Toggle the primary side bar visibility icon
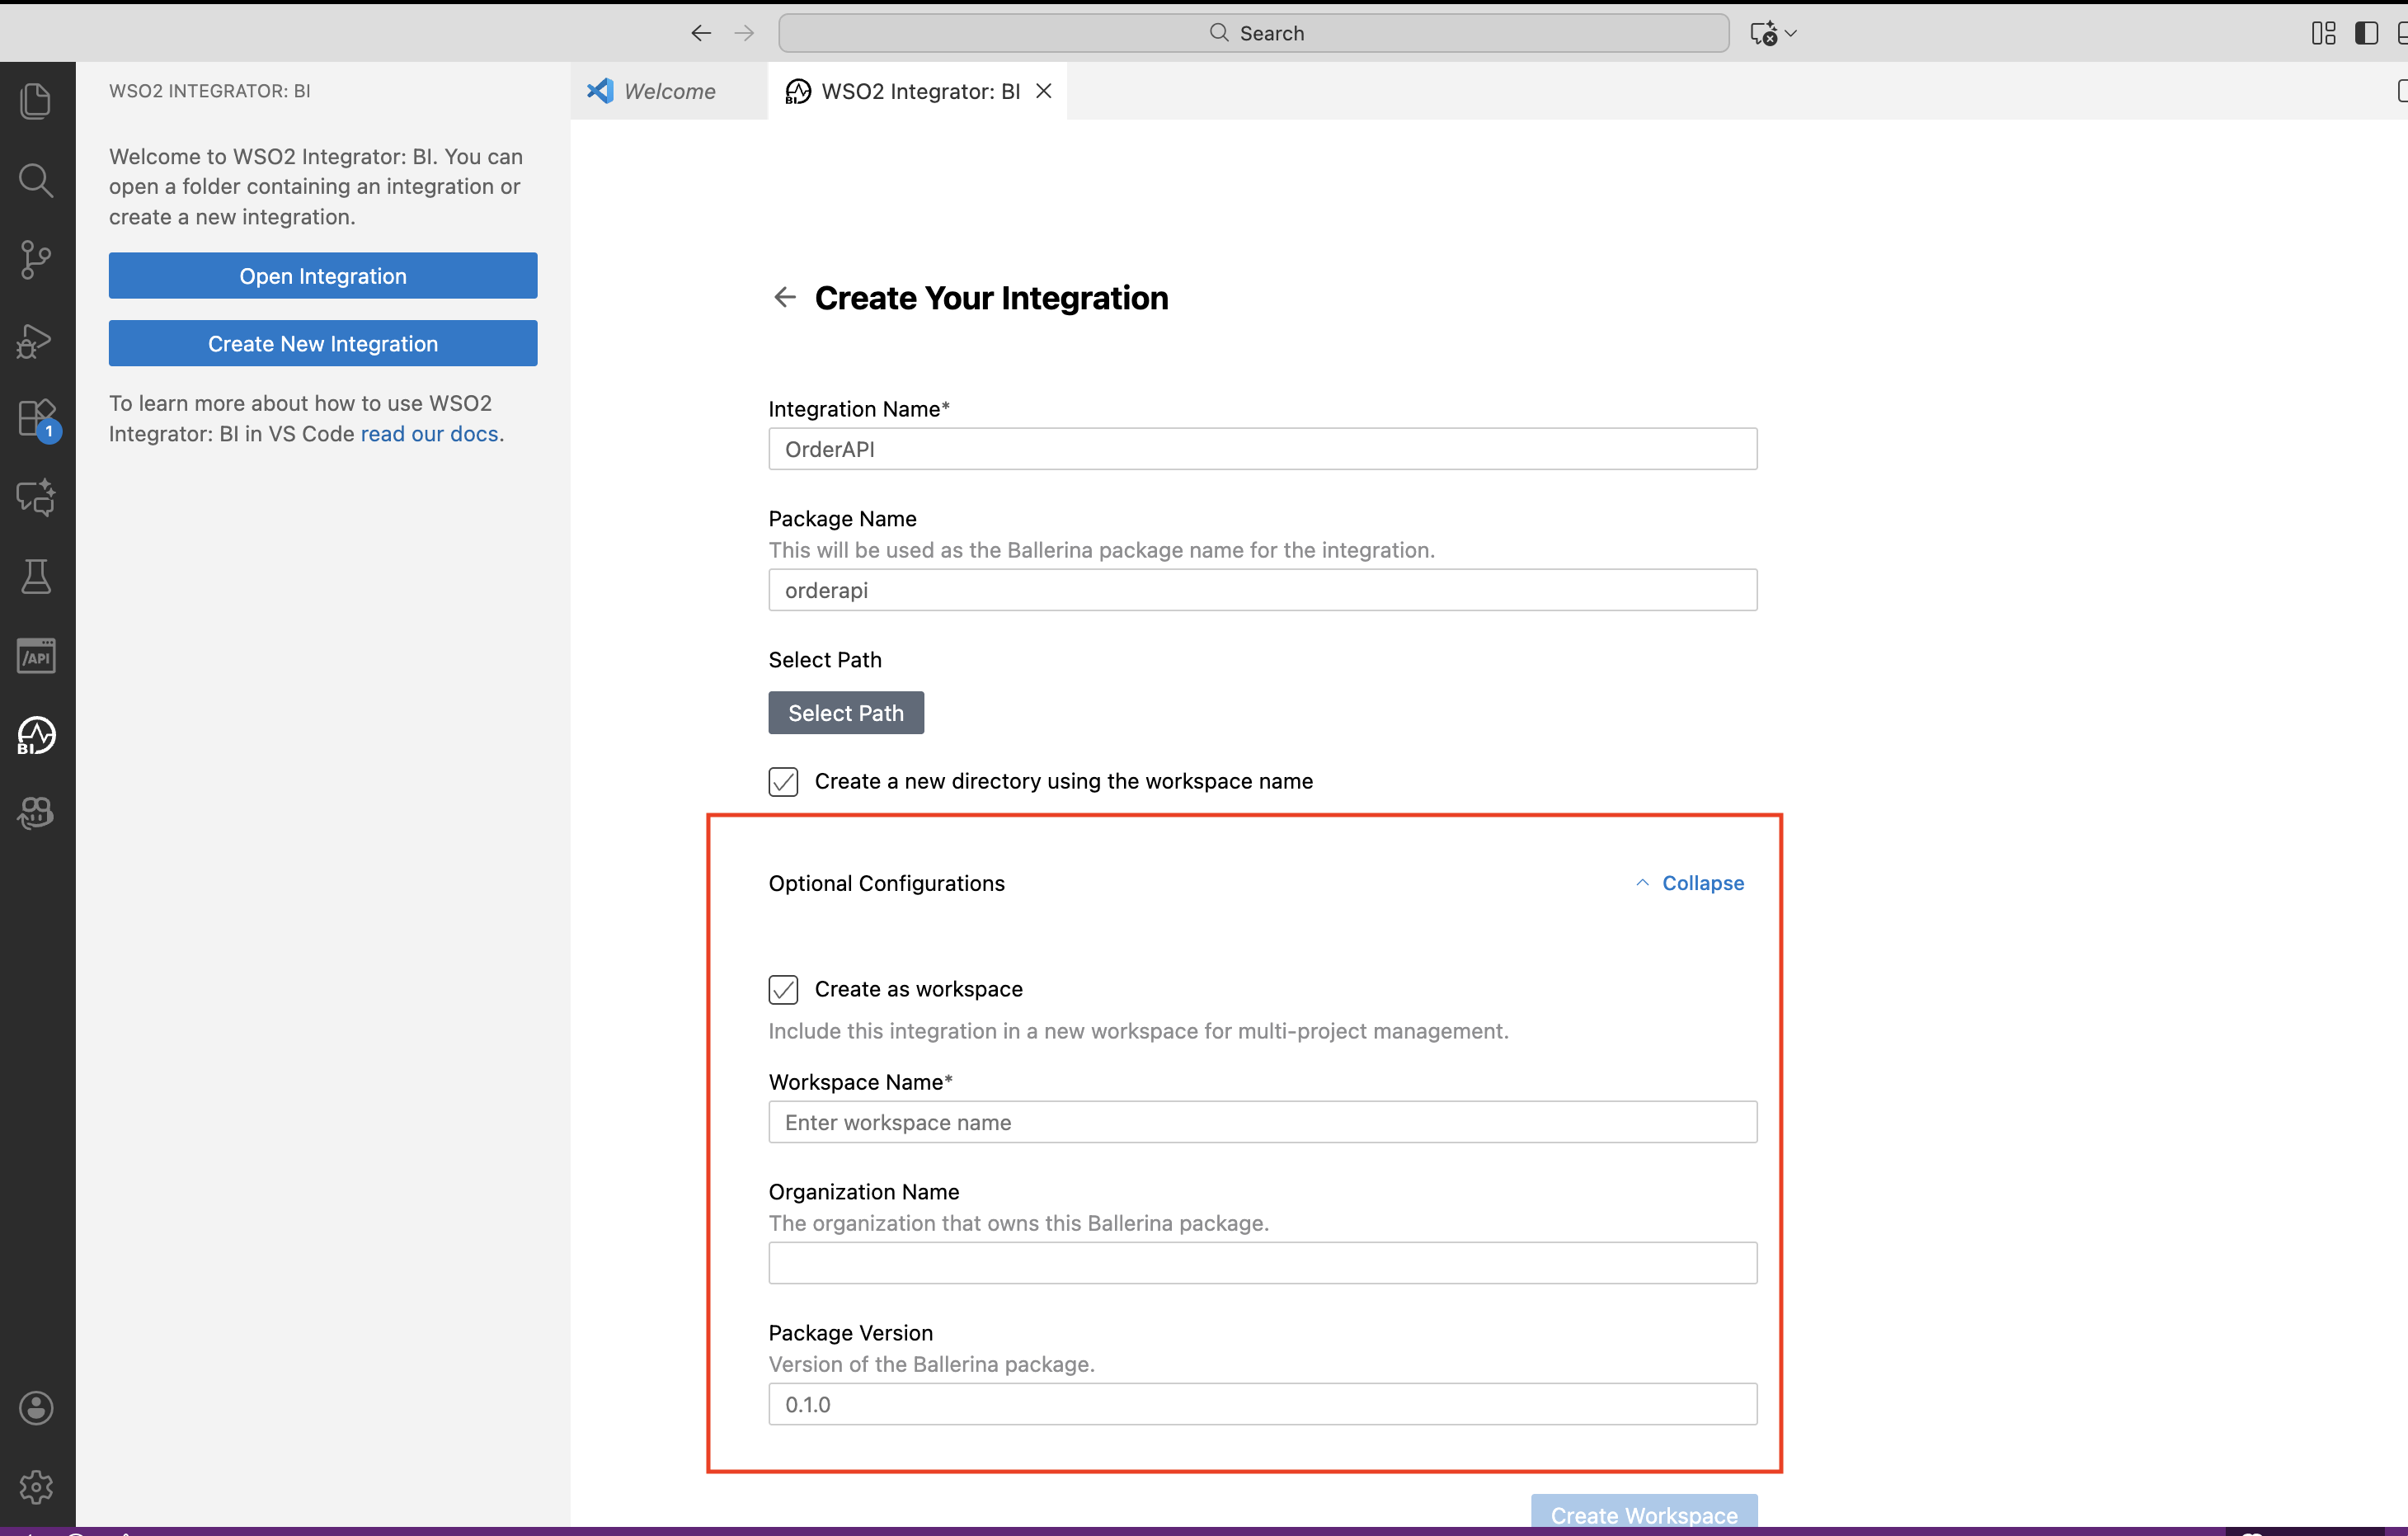 (x=2367, y=33)
